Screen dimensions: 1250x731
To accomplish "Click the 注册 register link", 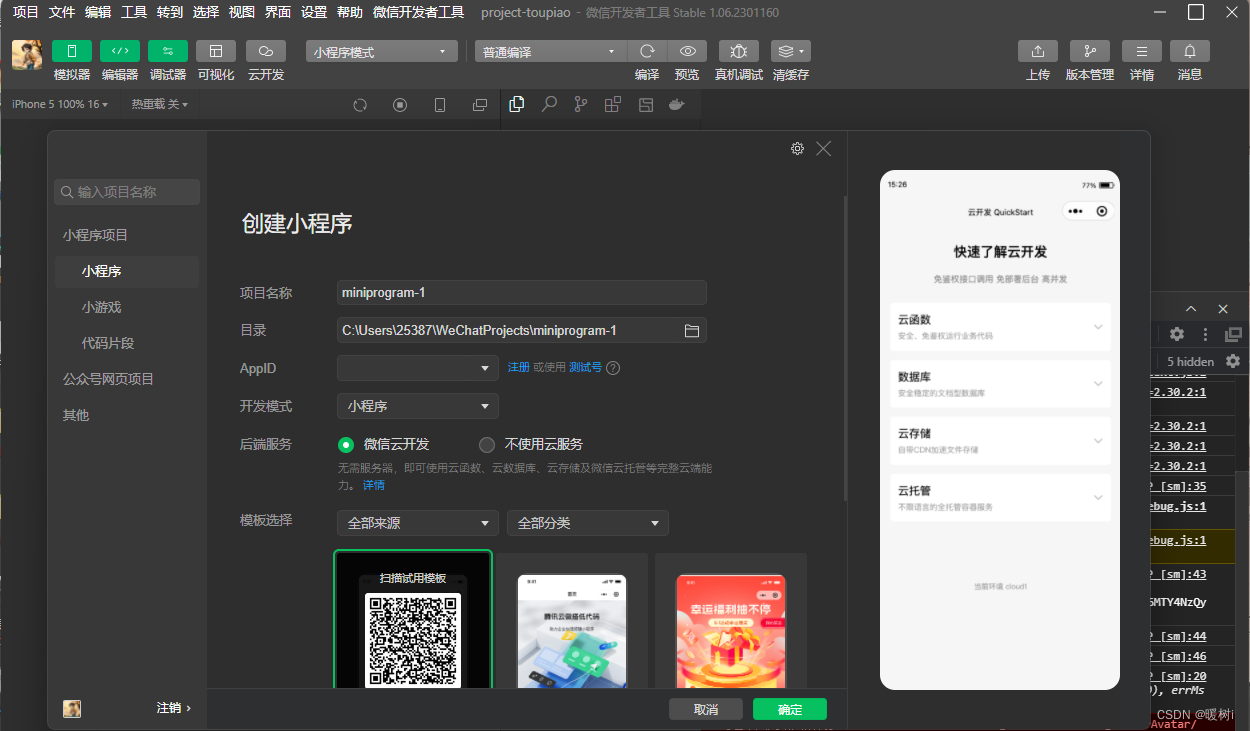I will tap(518, 368).
